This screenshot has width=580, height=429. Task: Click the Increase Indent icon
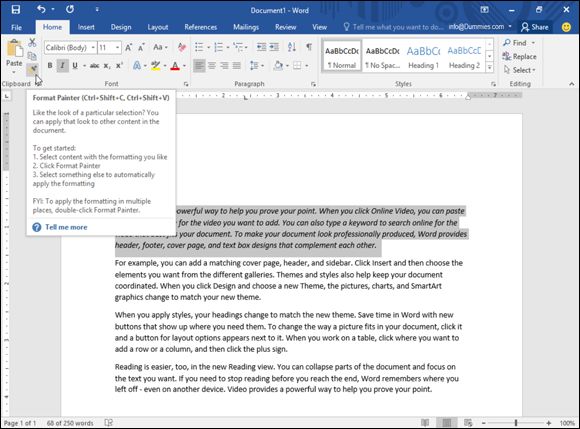point(274,47)
